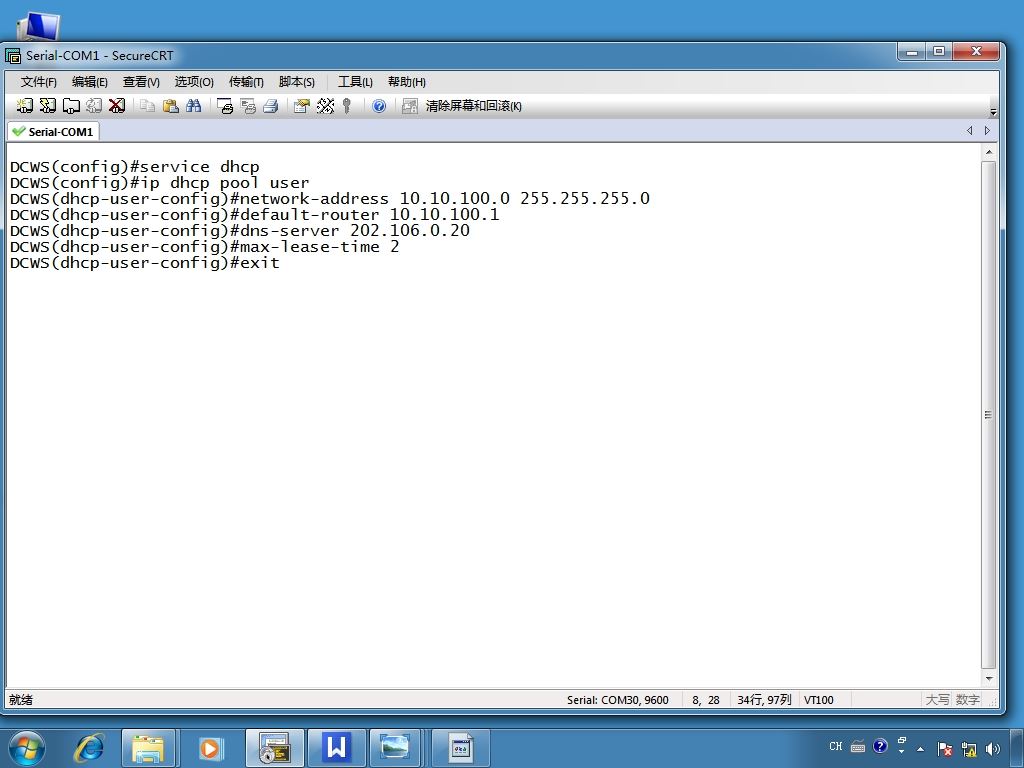Click the max-lease-time 2 line
1024x768 pixels.
204,247
